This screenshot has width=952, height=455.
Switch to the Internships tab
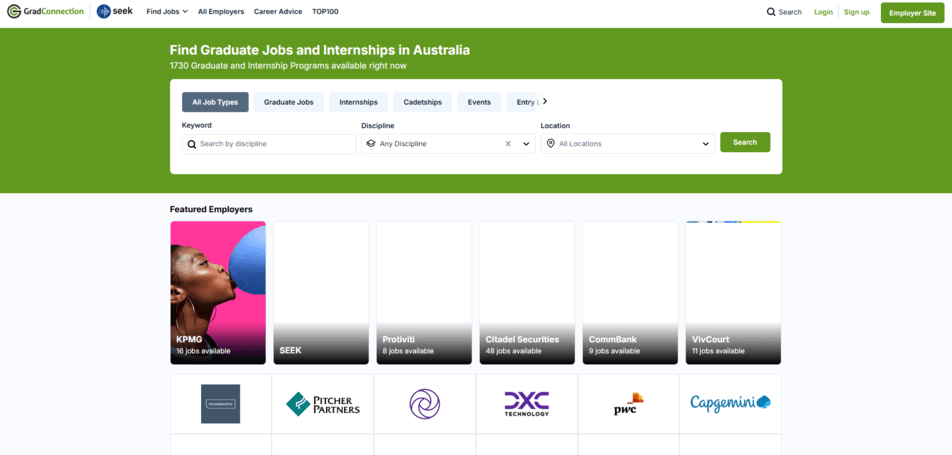pyautogui.click(x=358, y=102)
